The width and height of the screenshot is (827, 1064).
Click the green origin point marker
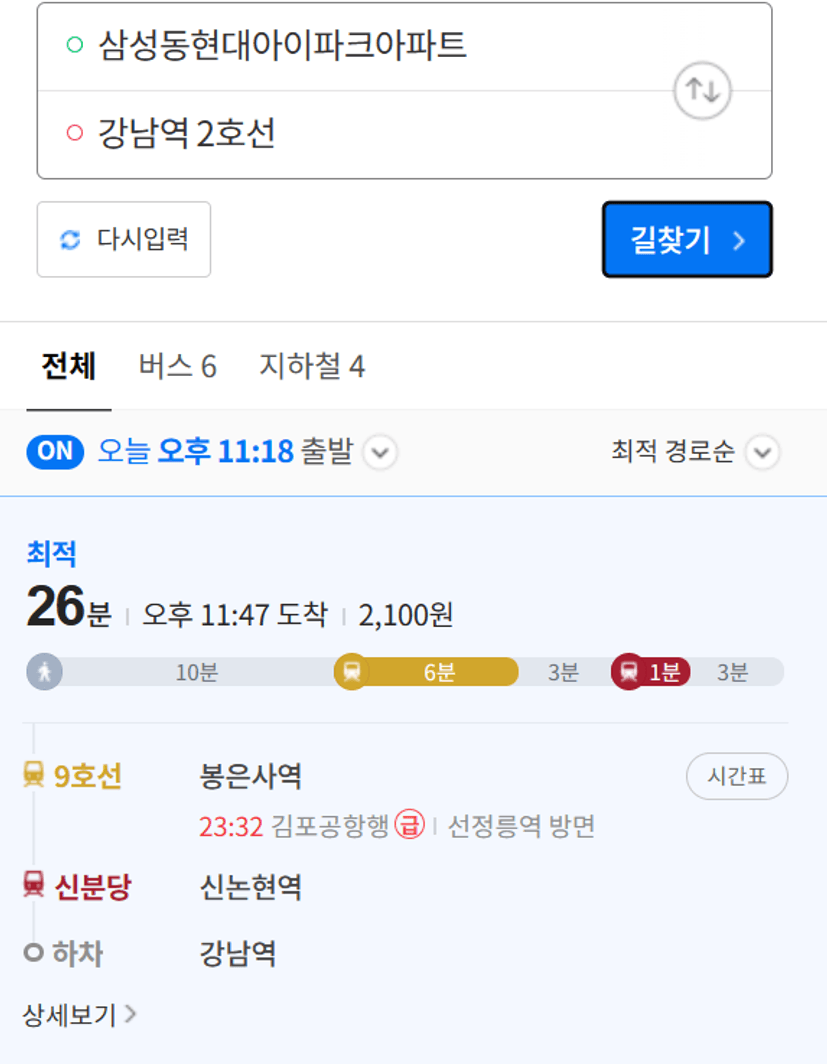coord(75,45)
